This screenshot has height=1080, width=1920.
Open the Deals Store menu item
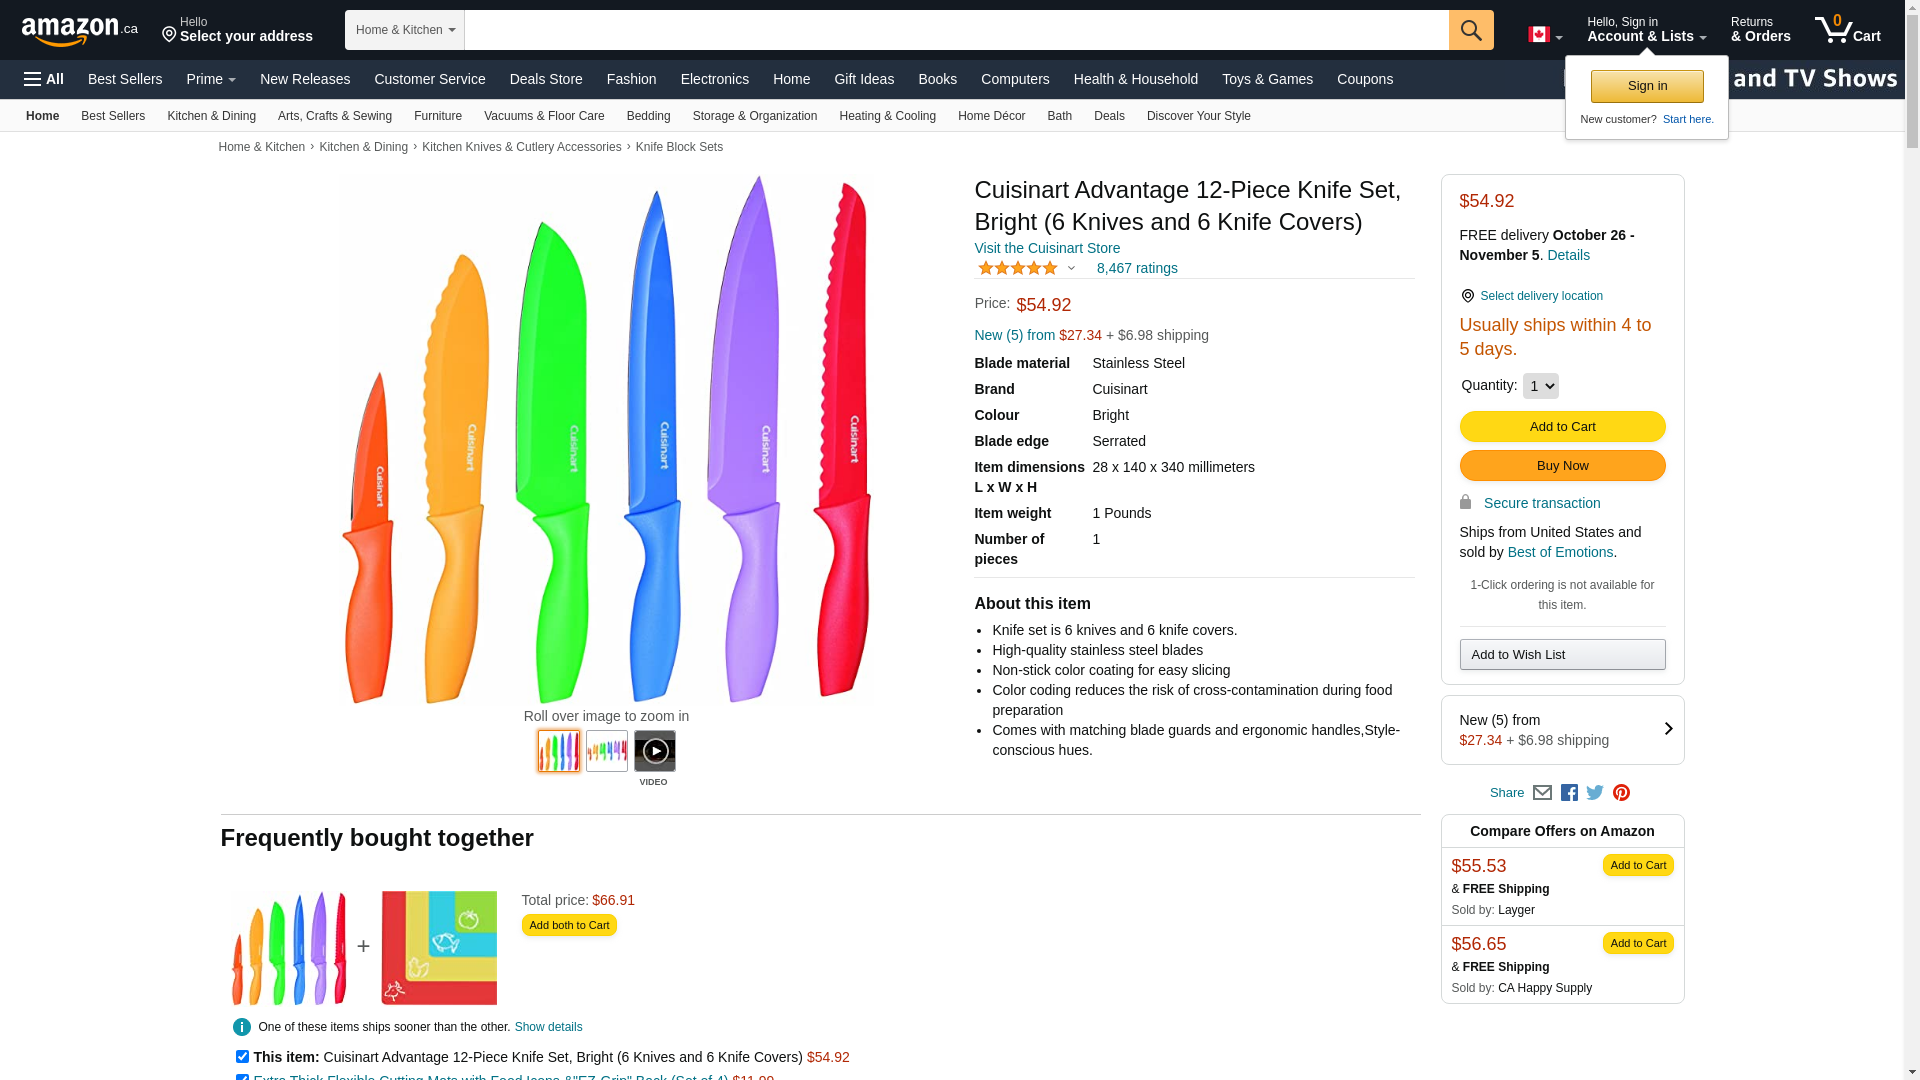tap(546, 79)
